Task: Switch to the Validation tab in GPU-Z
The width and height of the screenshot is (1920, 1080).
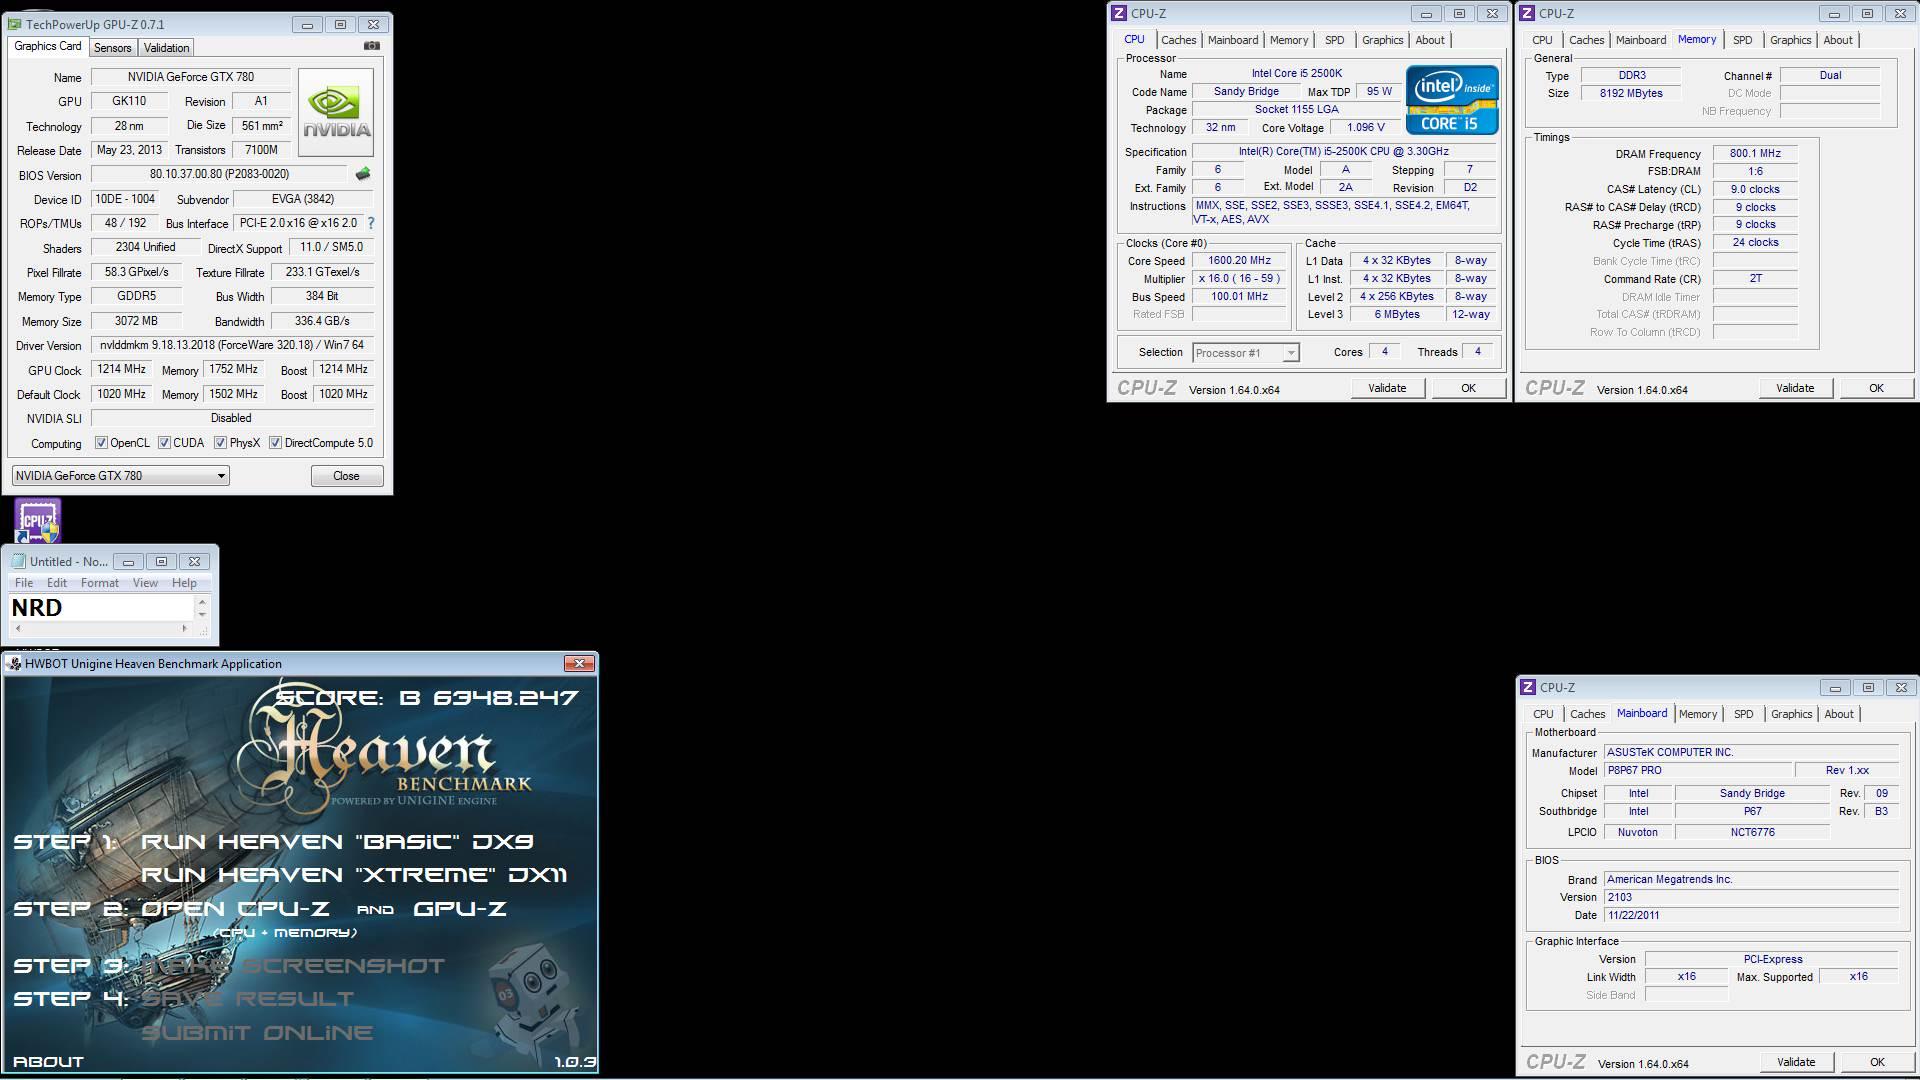Action: 166,48
